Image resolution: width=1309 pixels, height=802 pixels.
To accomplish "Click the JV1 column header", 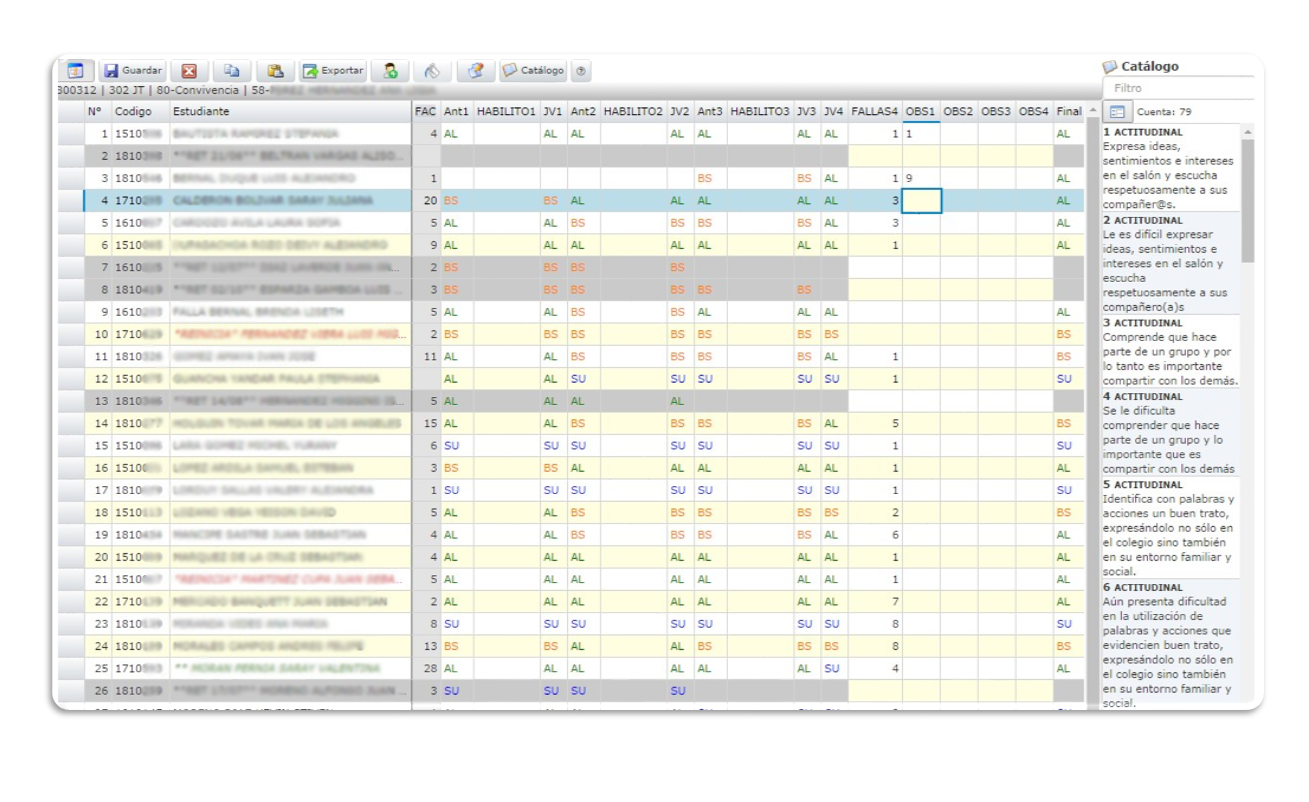I will coord(553,111).
